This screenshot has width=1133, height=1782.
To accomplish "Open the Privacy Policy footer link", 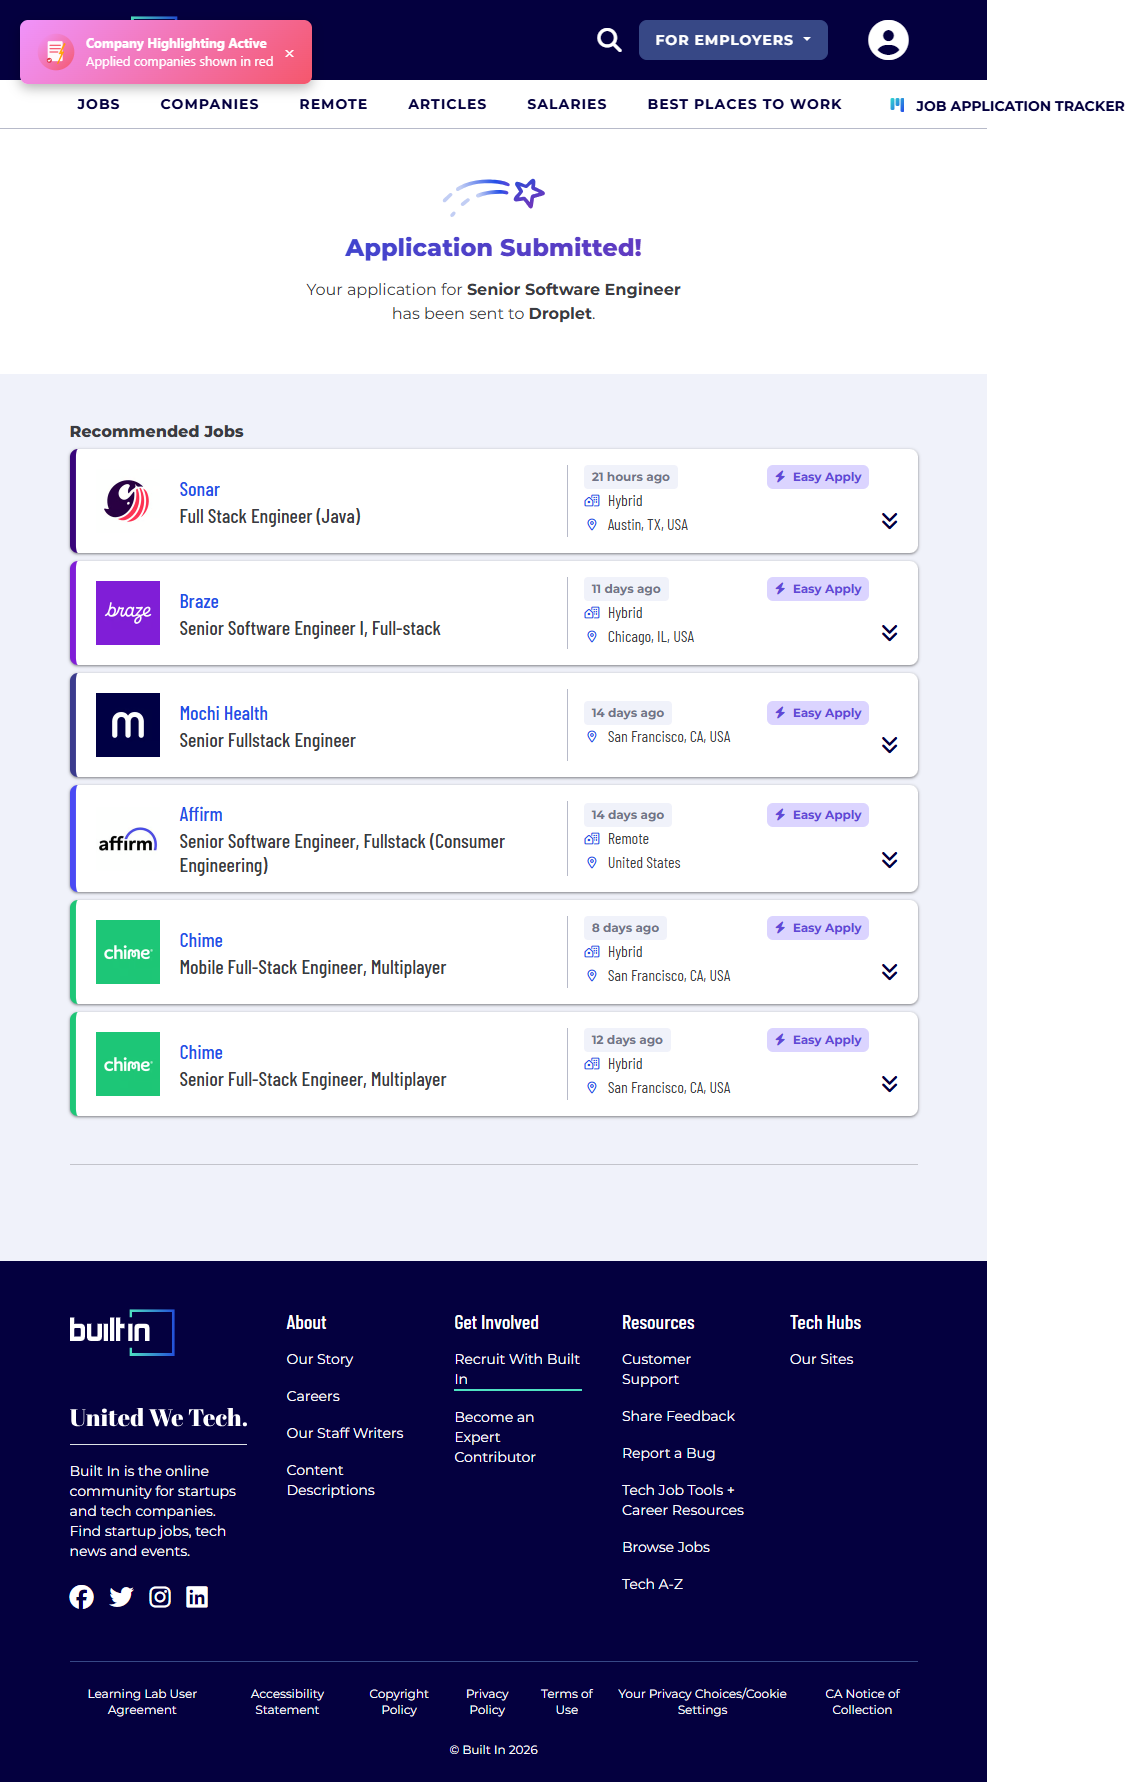I will click(x=487, y=1701).
